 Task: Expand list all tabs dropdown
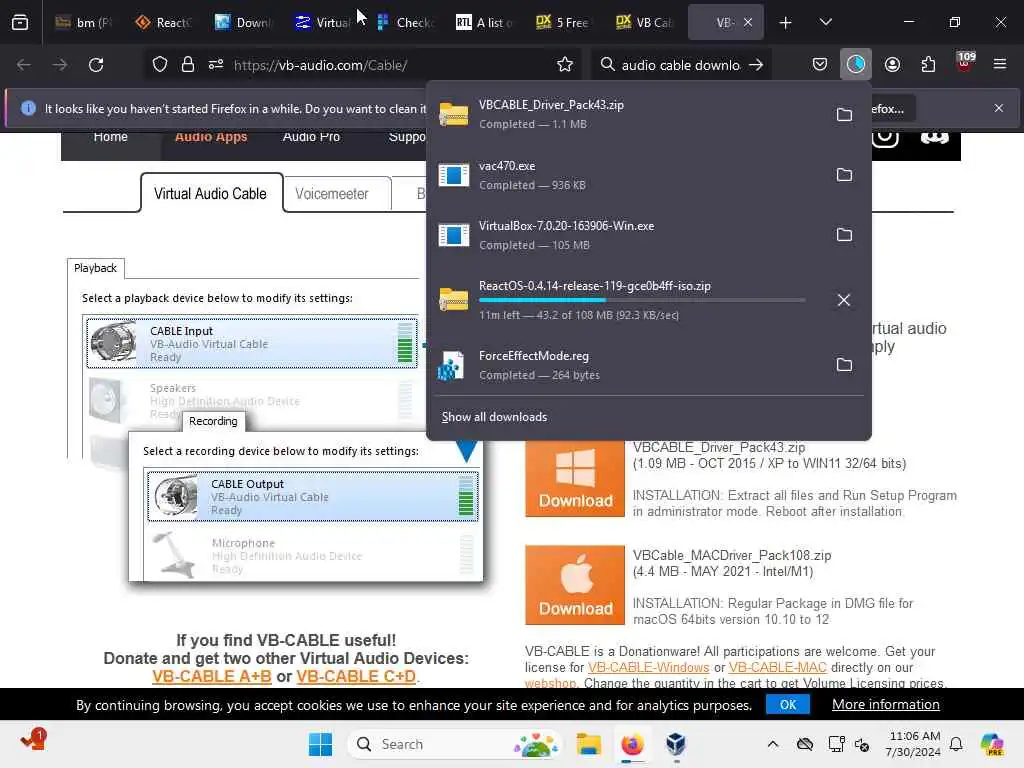[825, 23]
